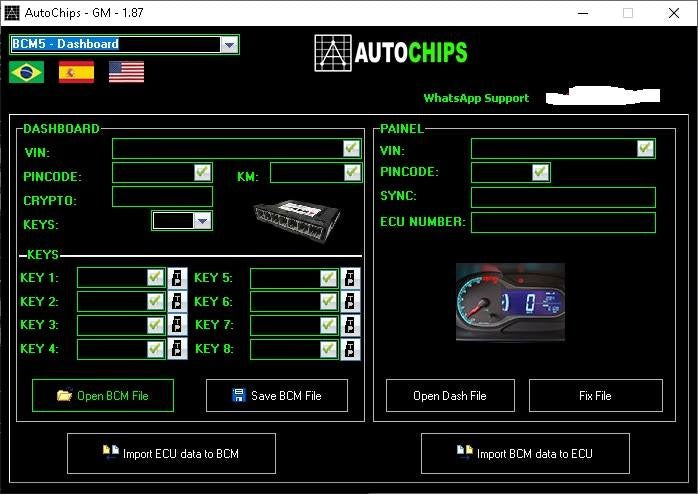The image size is (698, 498).
Task: Click the instrument cluster dashboard image
Action: tap(510, 303)
